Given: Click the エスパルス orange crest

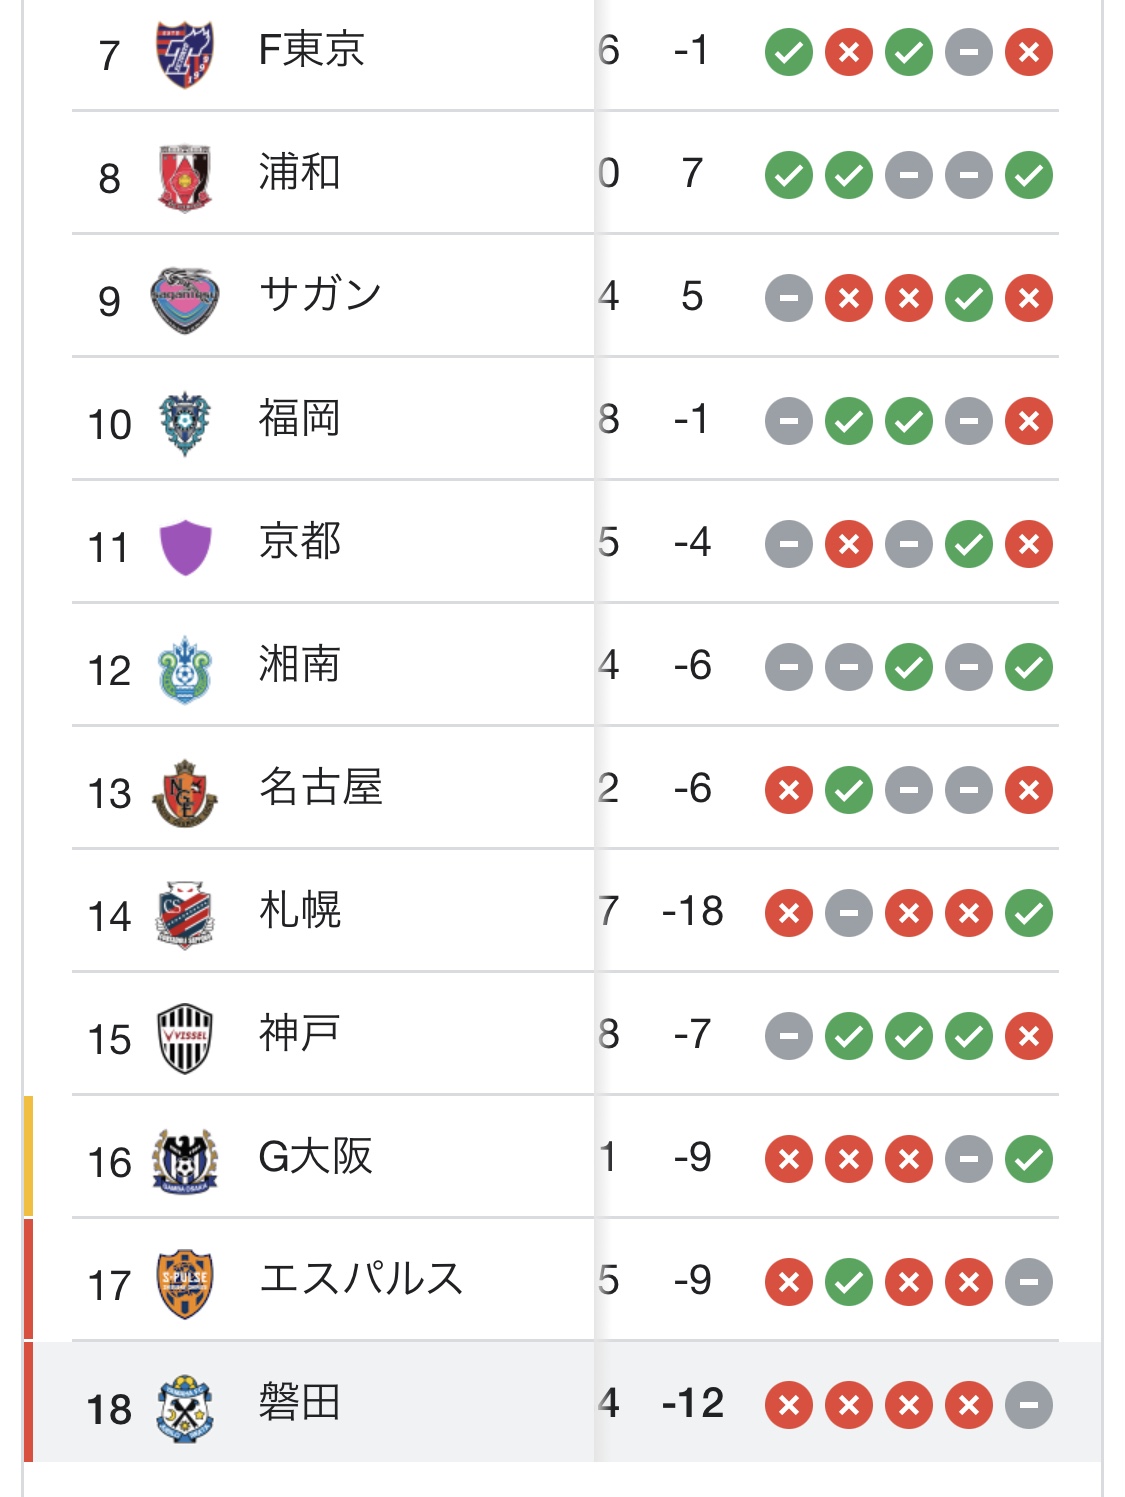Looking at the screenshot, I should pos(185,1284).
